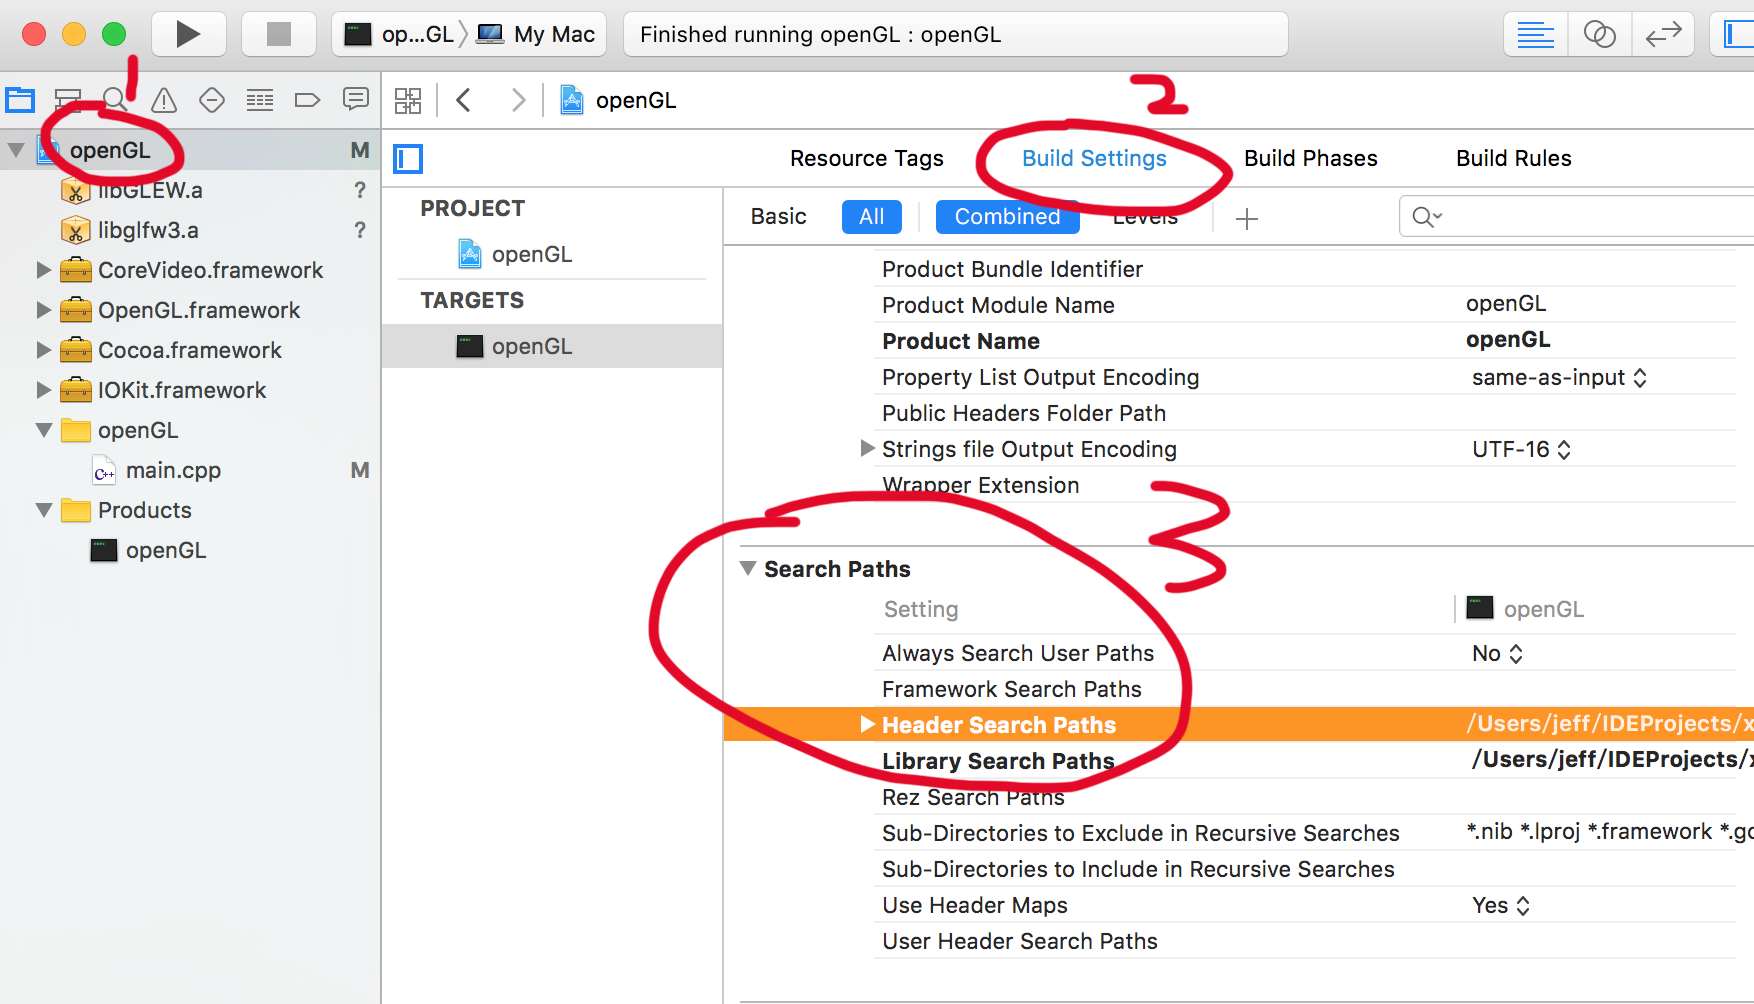Expand IOKit.framework in navigator
Image resolution: width=1754 pixels, height=1004 pixels.
(x=43, y=390)
